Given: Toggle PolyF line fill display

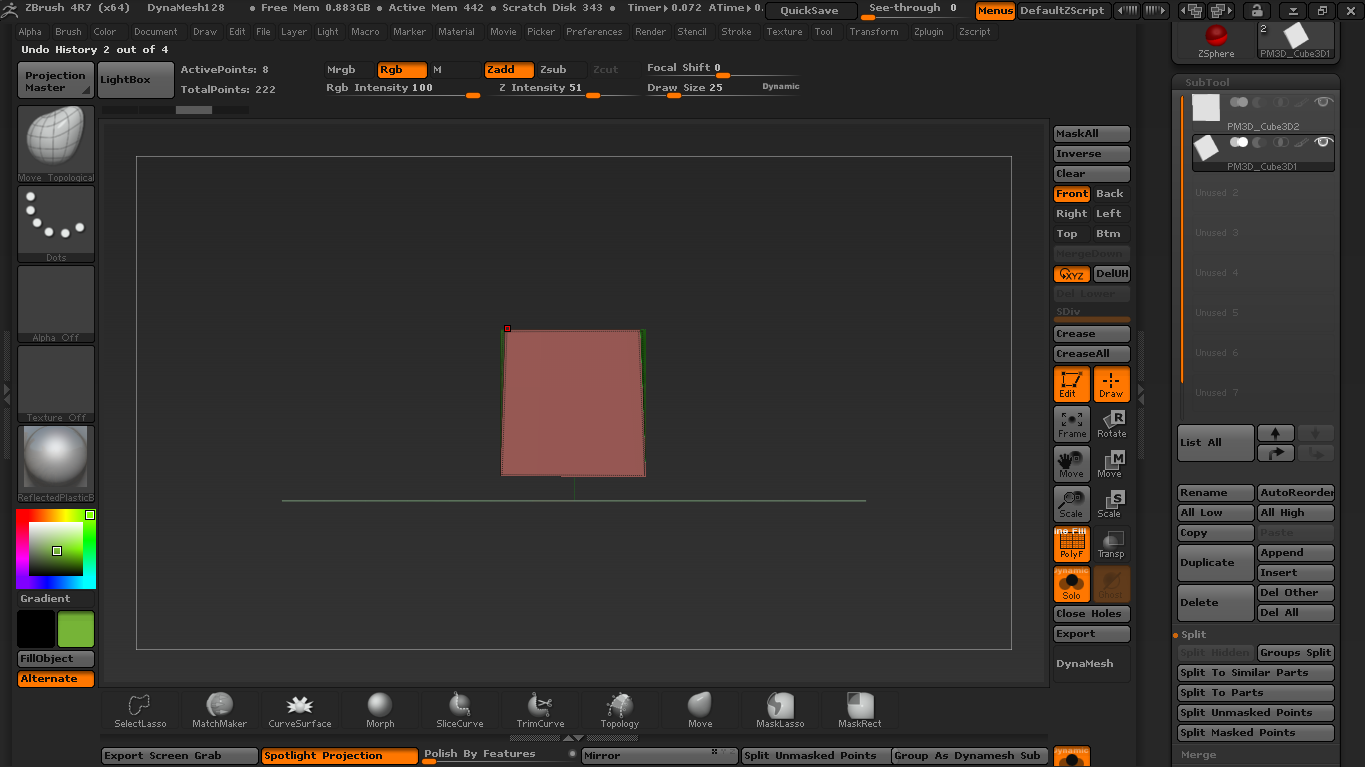Looking at the screenshot, I should pos(1072,544).
